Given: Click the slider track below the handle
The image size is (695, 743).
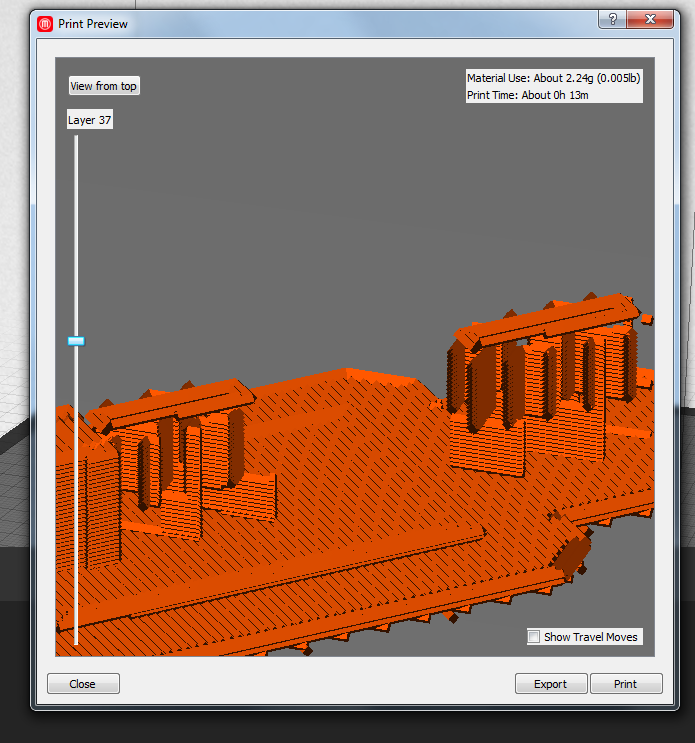Looking at the screenshot, I should click(x=76, y=500).
